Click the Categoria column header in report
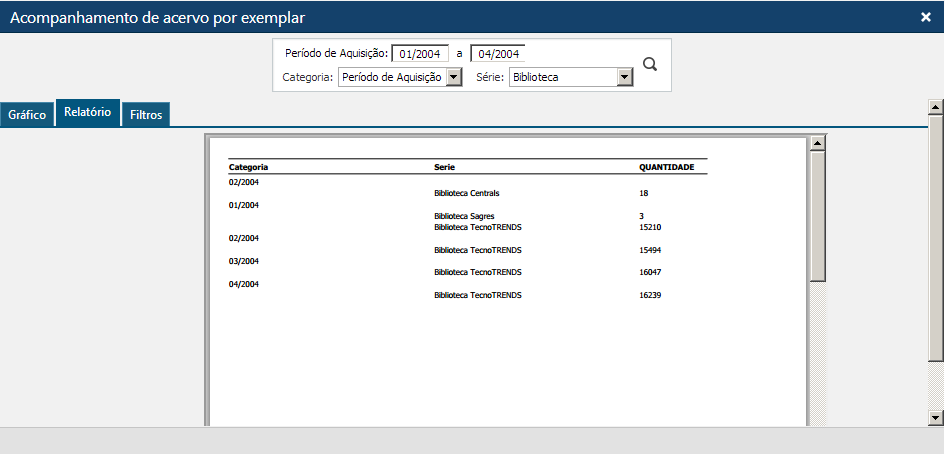 coord(249,167)
